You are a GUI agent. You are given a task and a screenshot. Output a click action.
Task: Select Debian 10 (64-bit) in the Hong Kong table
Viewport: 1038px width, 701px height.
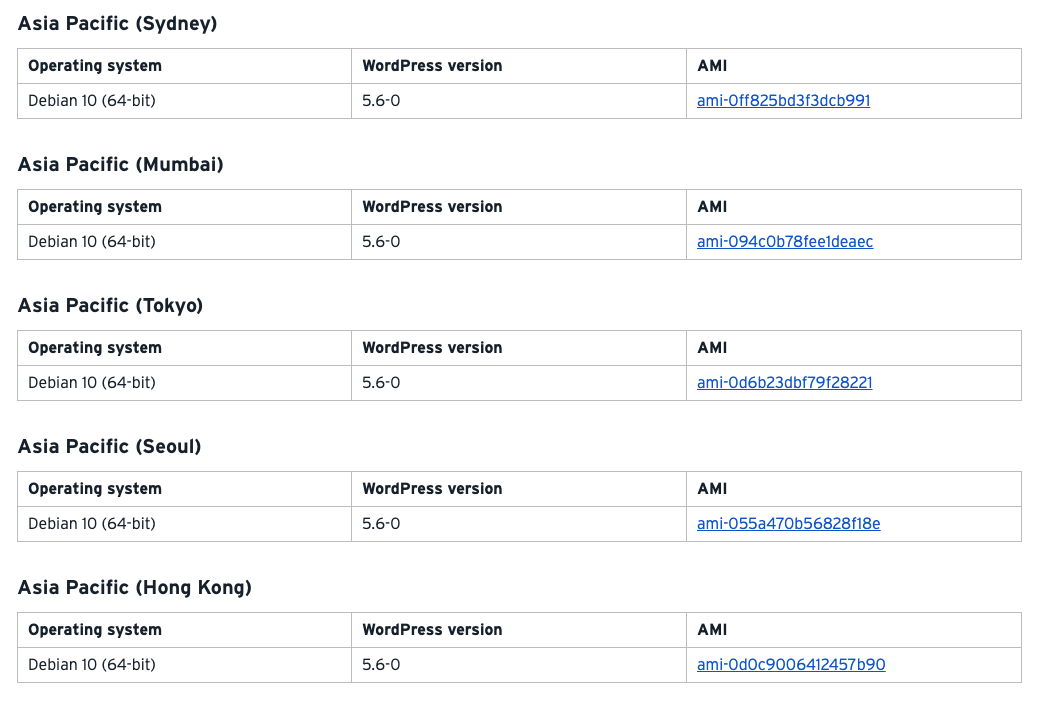pos(92,665)
